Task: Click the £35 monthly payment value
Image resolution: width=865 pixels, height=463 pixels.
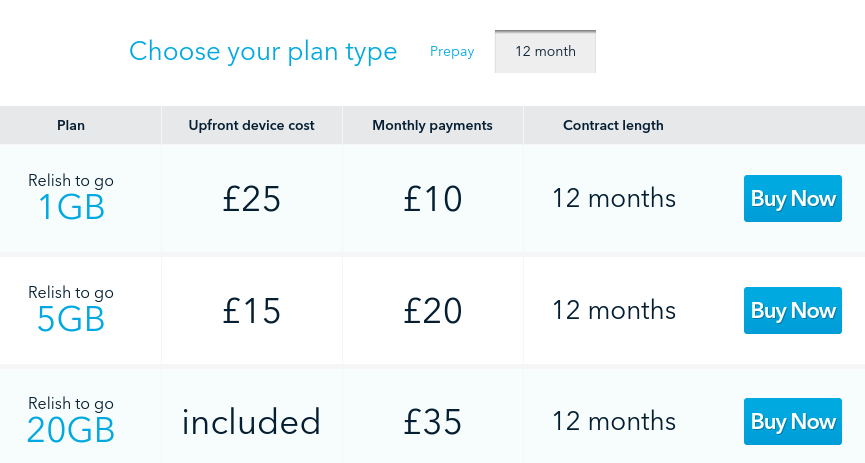Action: pos(432,422)
